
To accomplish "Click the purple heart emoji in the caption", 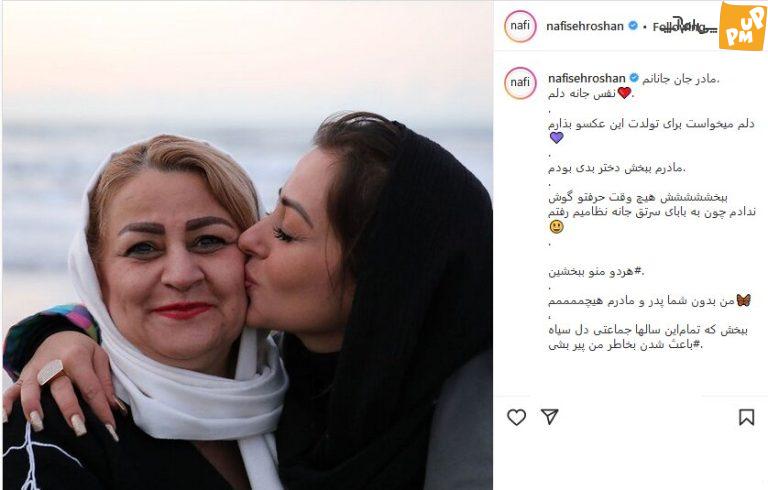I will click(556, 138).
